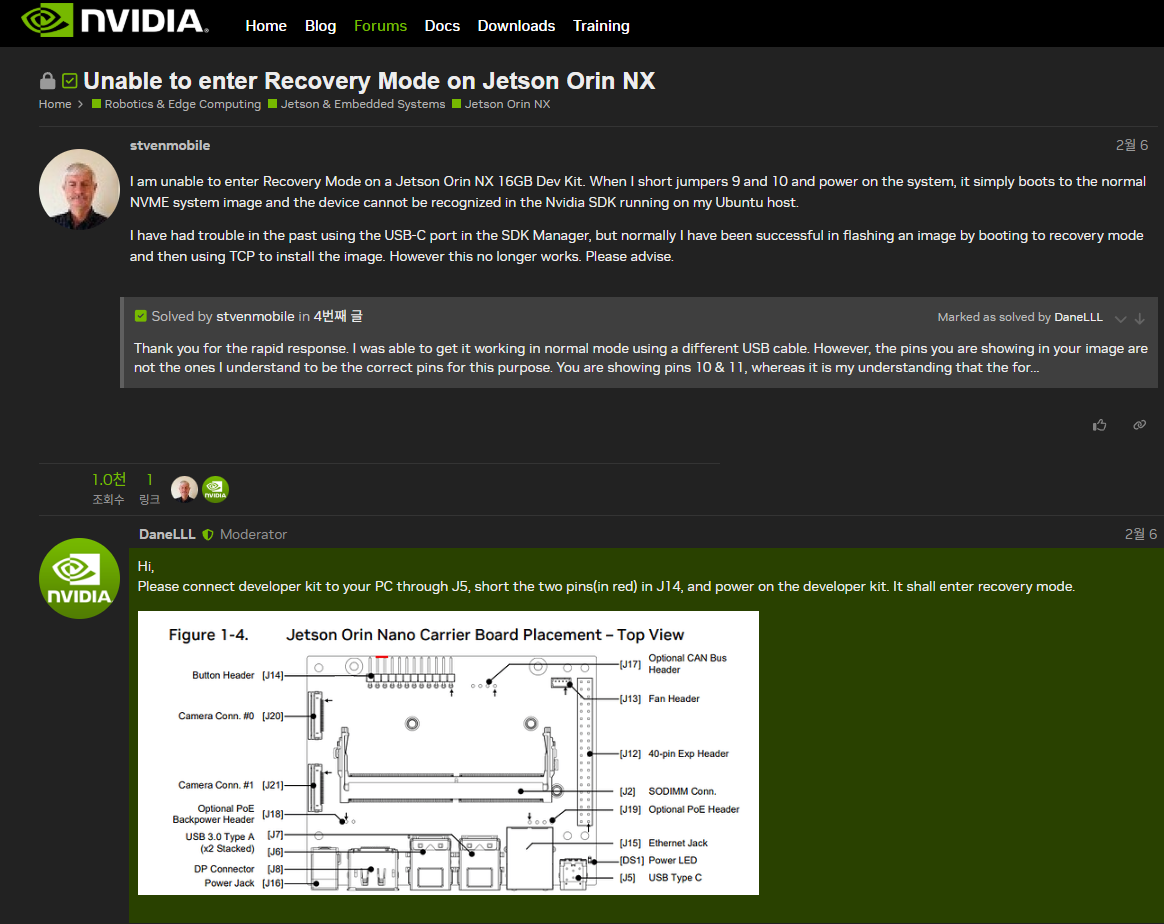Open stvenmobile's profile avatar on first post

coord(79,189)
